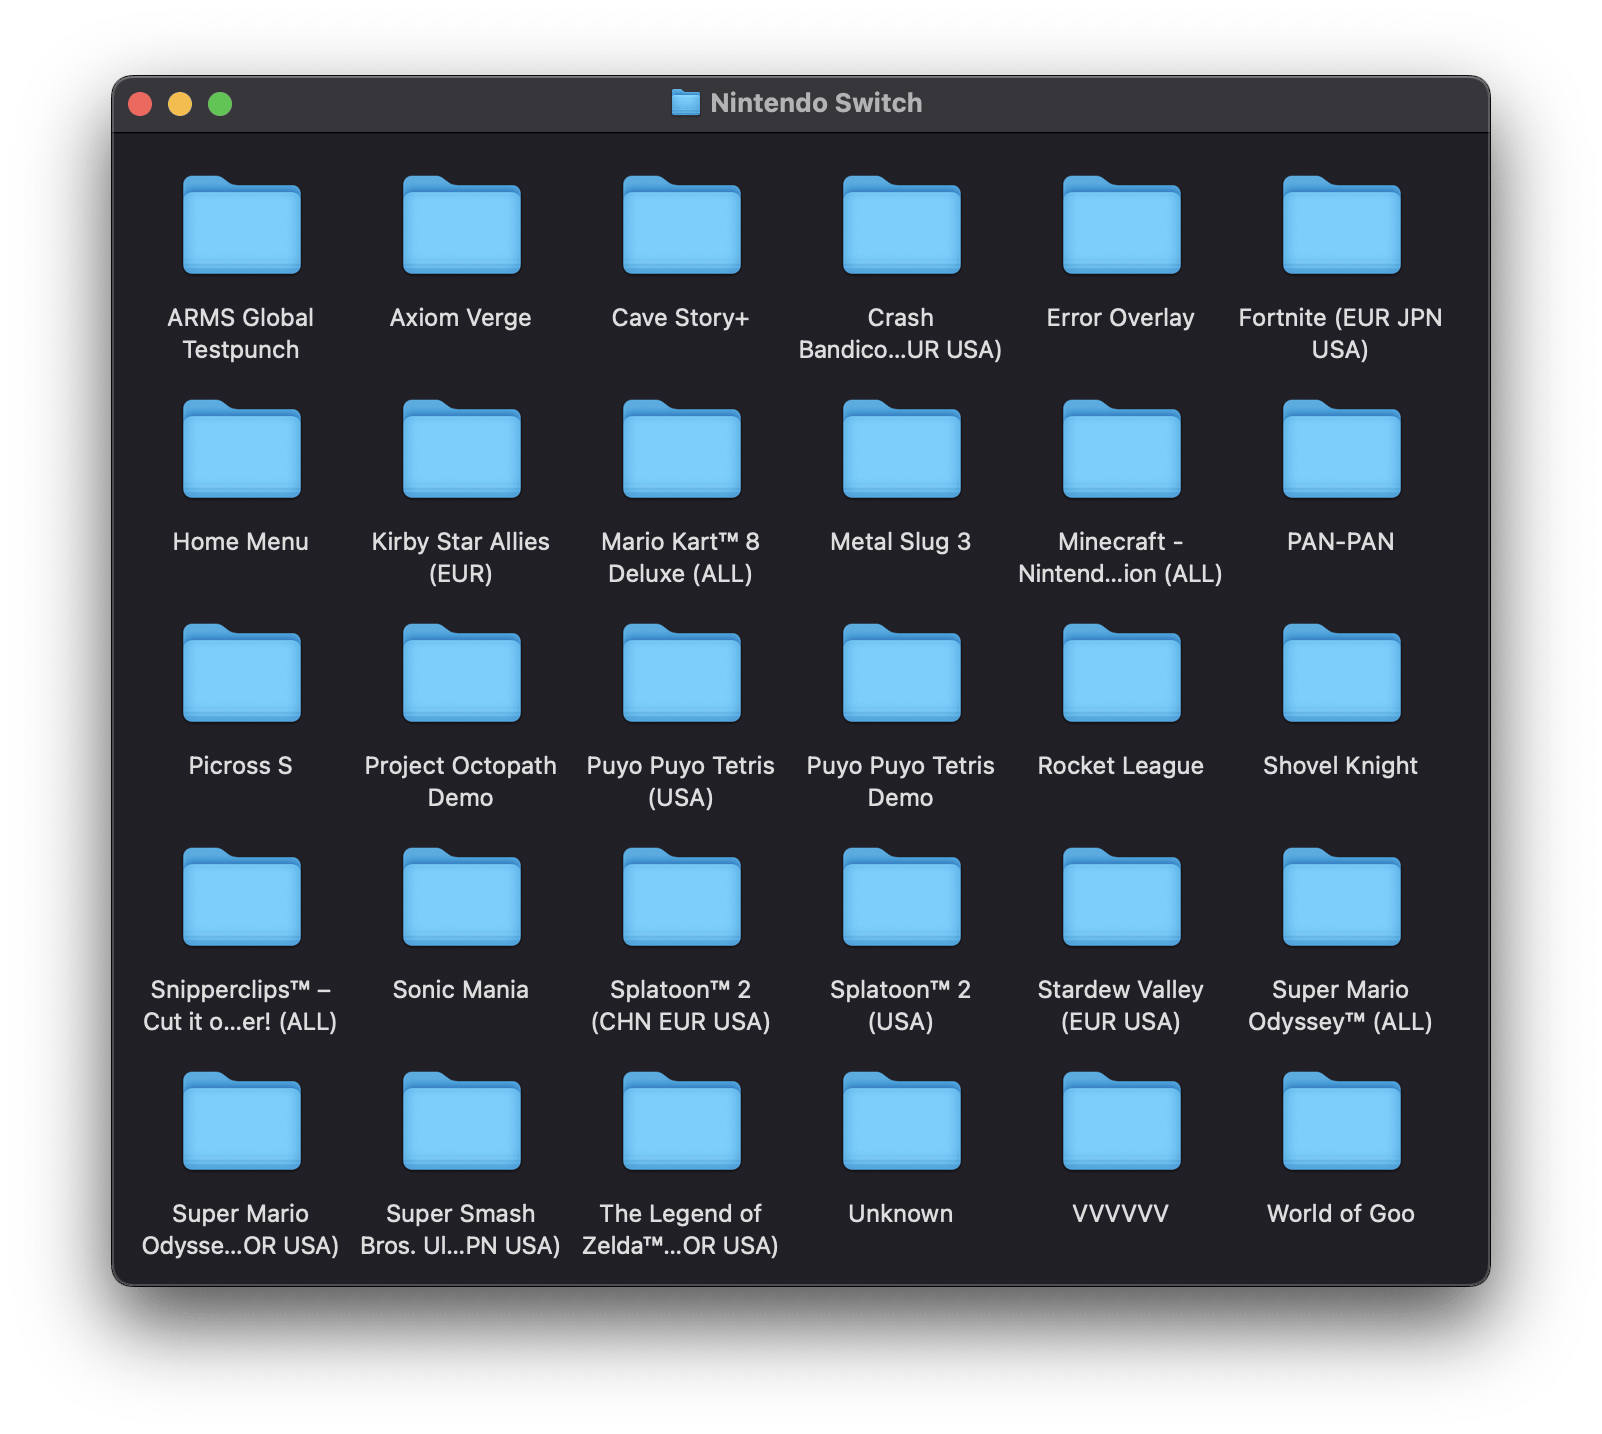The height and width of the screenshot is (1434, 1602).
Task: Click the Super Mario Odyssey (ALL) folder icon
Action: (1341, 897)
